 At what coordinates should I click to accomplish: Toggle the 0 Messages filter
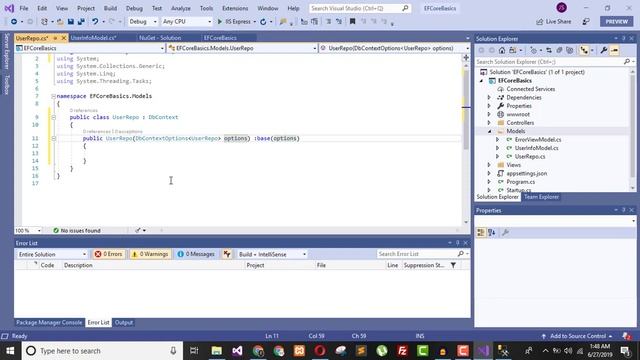click(x=196, y=254)
